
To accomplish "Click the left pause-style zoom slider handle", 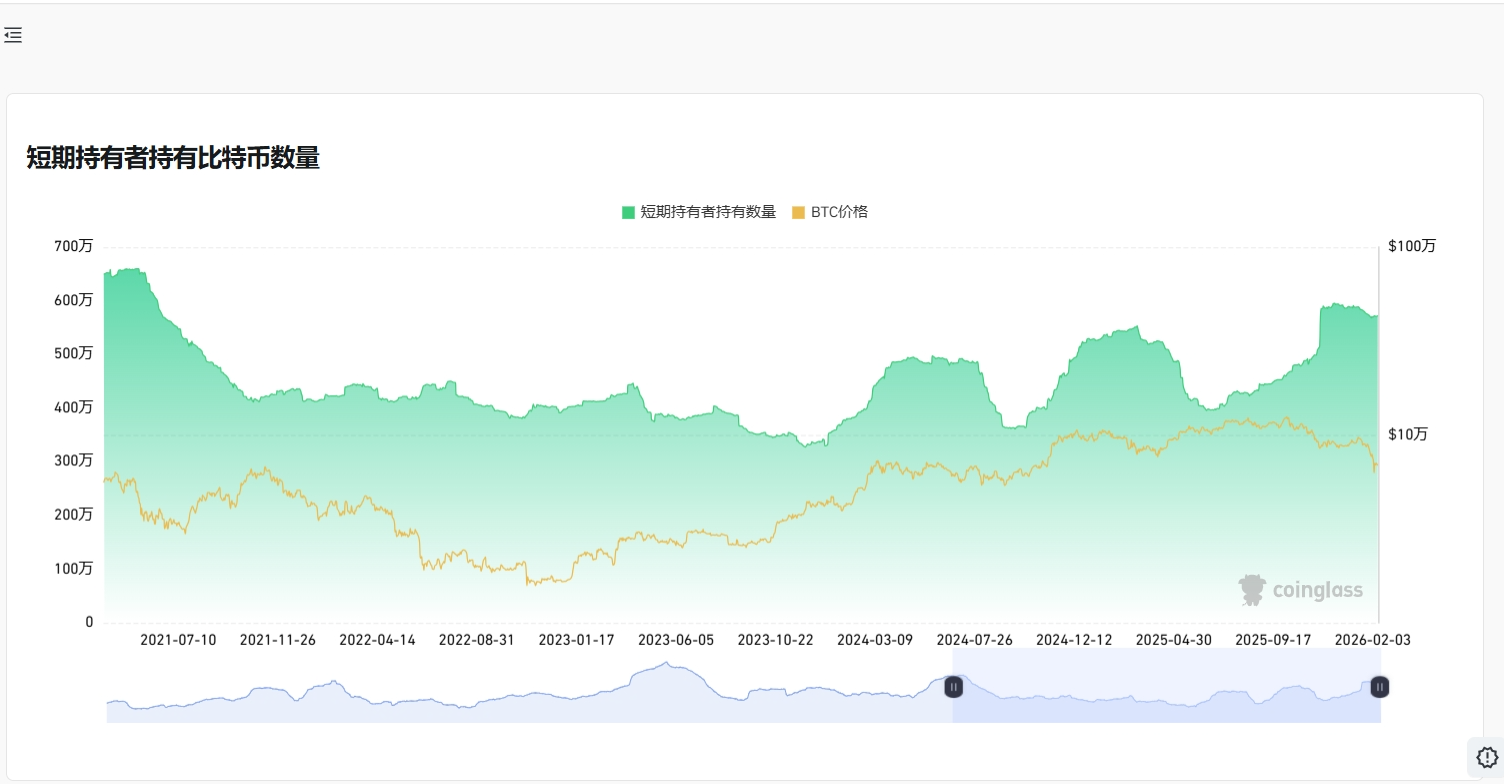I will tap(954, 687).
